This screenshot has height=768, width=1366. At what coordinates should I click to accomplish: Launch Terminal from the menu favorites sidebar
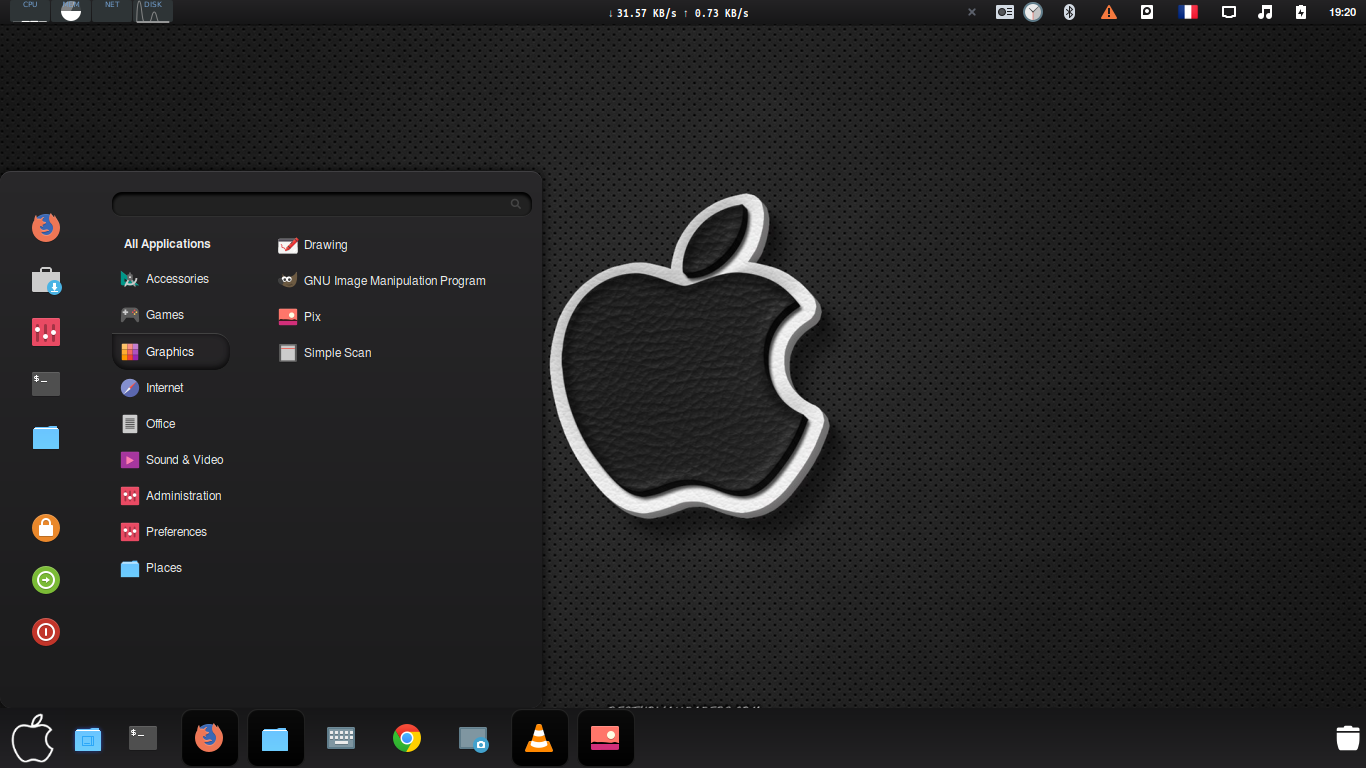(x=46, y=384)
